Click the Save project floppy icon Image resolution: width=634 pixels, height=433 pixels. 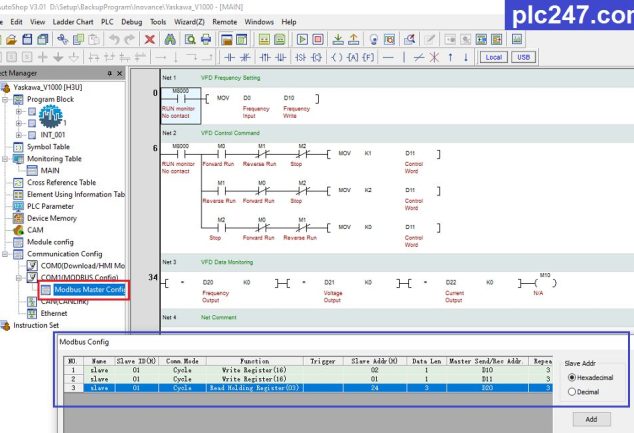[x=27, y=39]
